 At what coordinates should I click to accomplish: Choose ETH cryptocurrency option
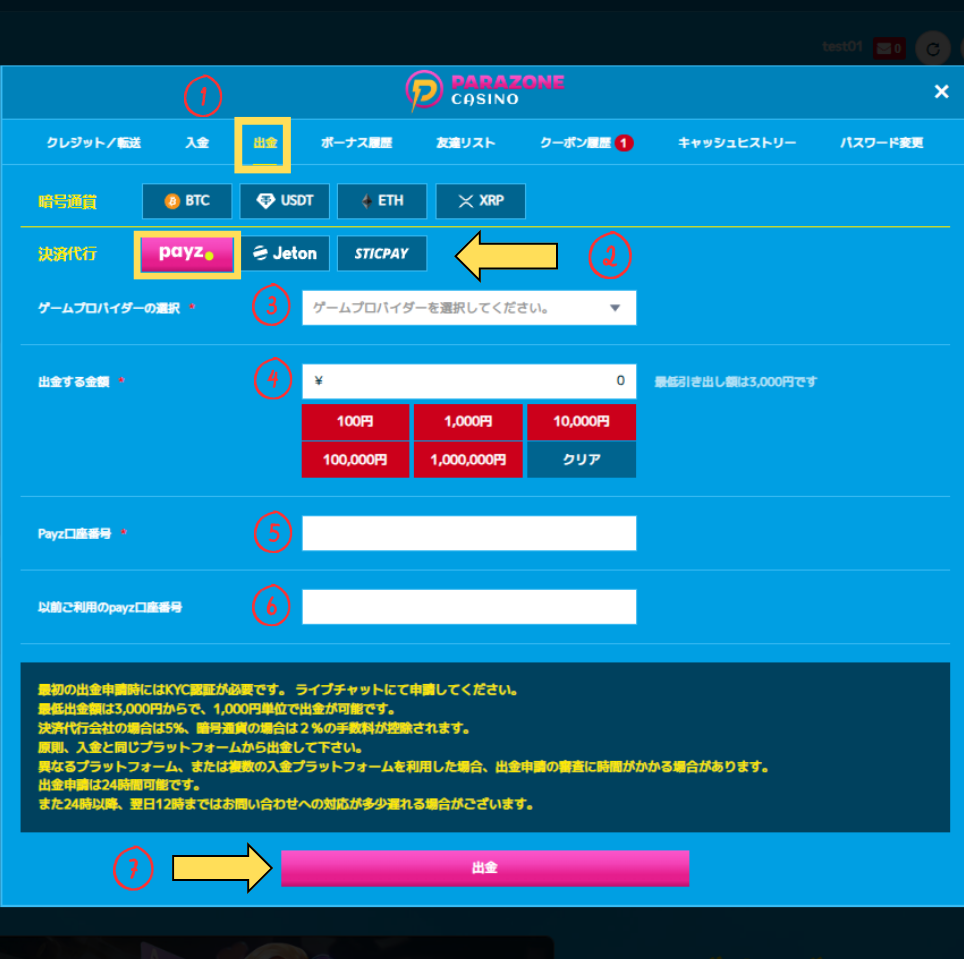(x=382, y=201)
